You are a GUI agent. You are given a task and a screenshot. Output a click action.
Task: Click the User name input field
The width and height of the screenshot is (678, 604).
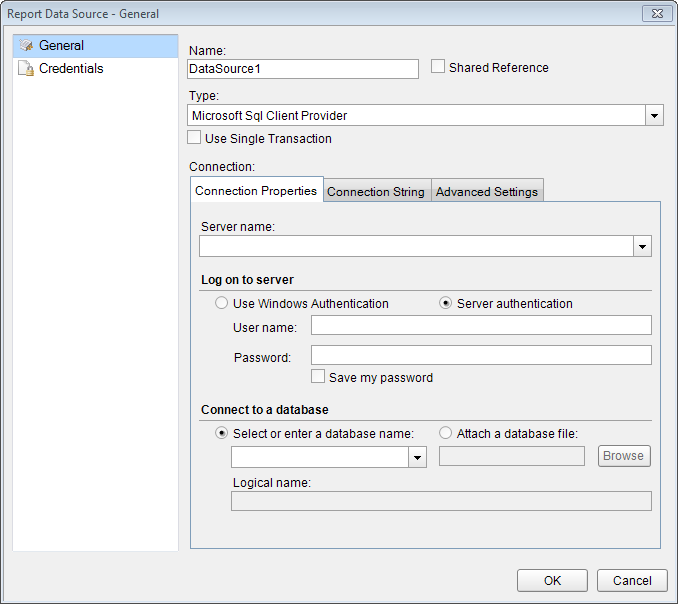(x=481, y=325)
